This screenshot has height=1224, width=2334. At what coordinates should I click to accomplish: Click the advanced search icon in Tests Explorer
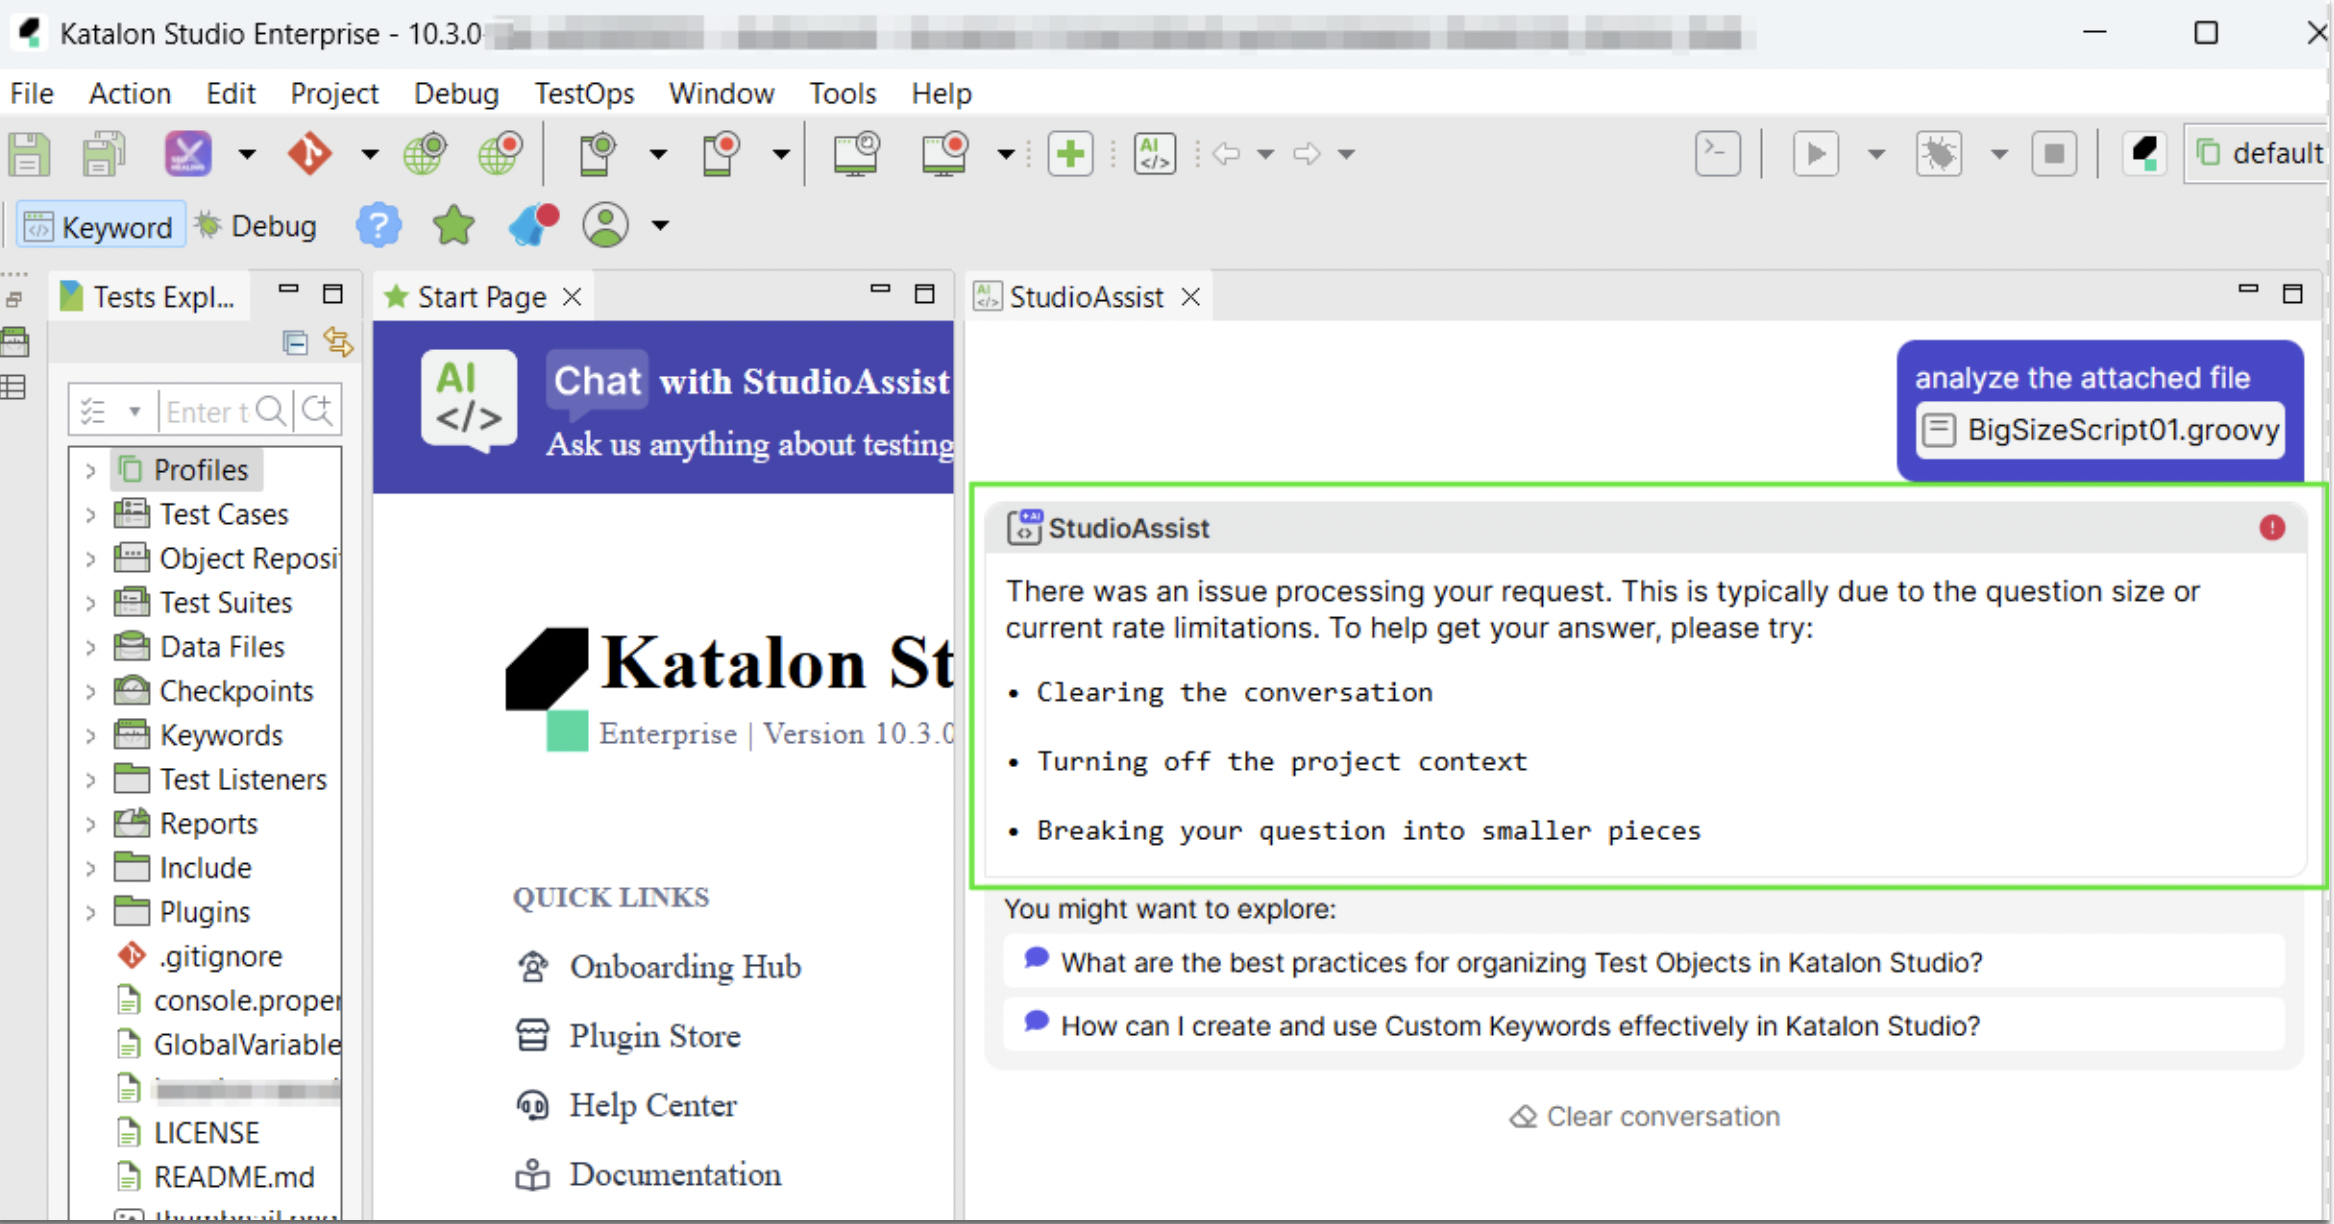(x=318, y=410)
